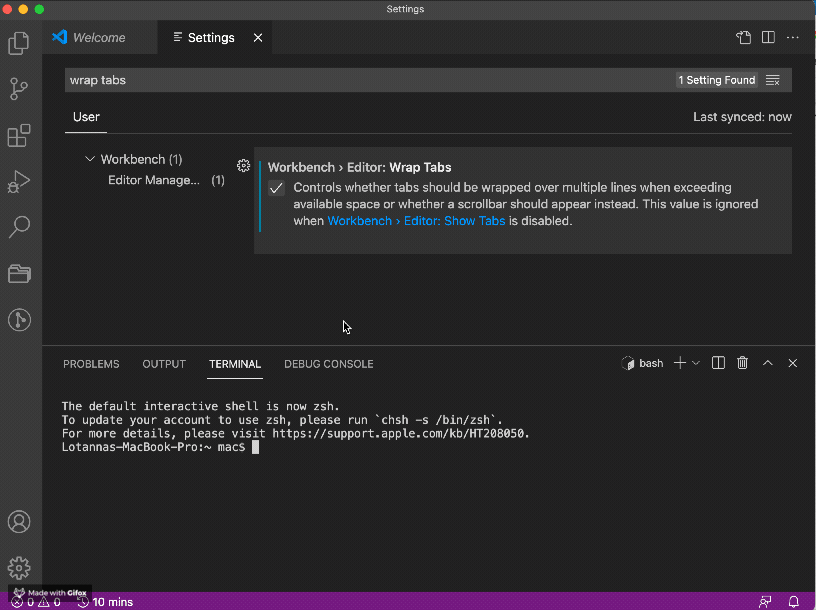Kill terminal with trash icon
816x610 pixels.
[743, 363]
